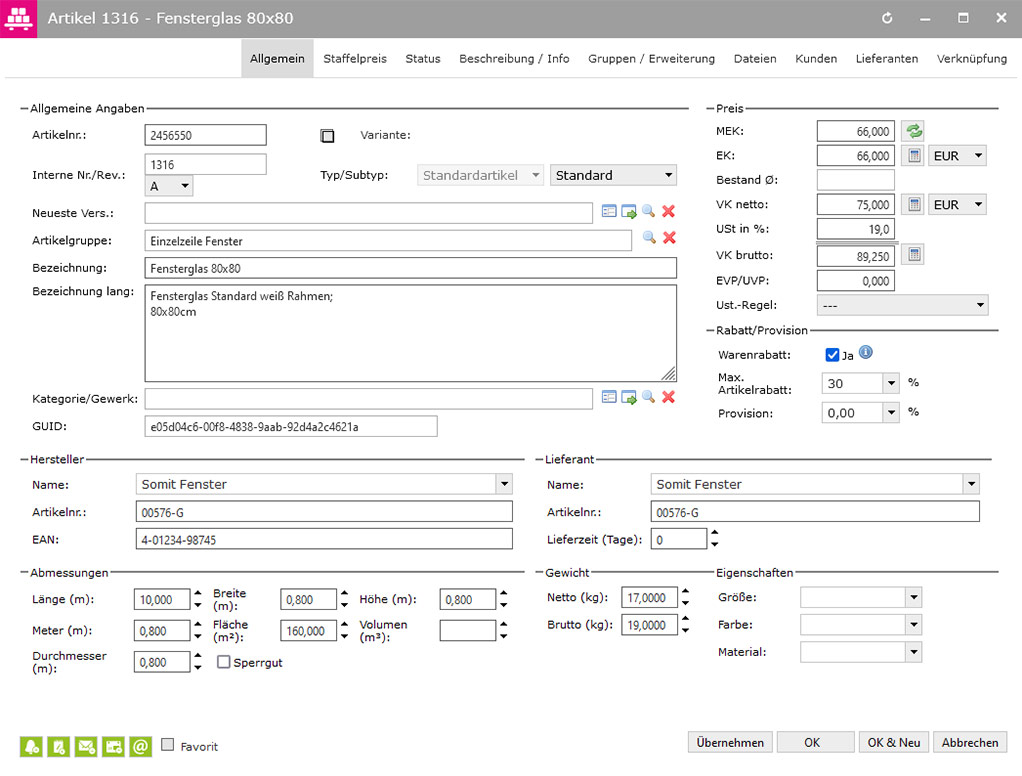
Task: Mark article as Favorit
Action: [168, 744]
